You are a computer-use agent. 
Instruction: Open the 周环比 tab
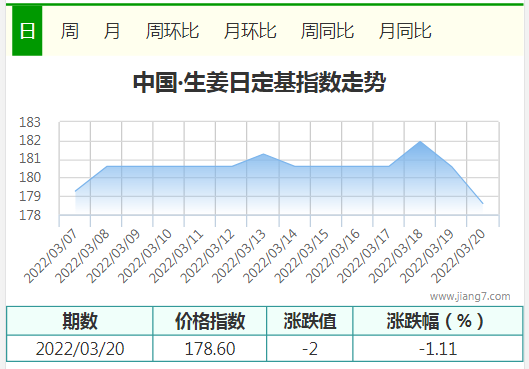[x=172, y=31]
